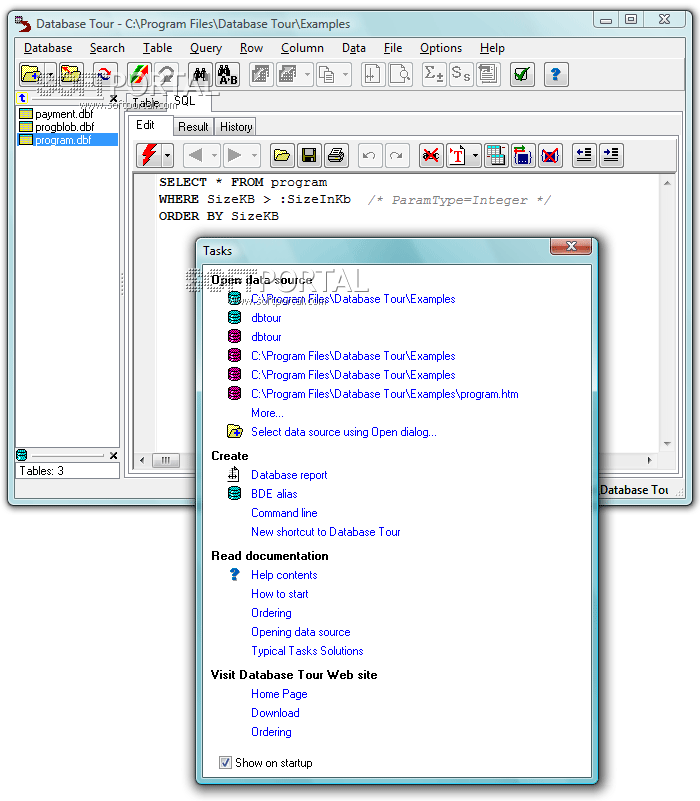
Task: Click the blue question mark help icon
Action: [556, 75]
